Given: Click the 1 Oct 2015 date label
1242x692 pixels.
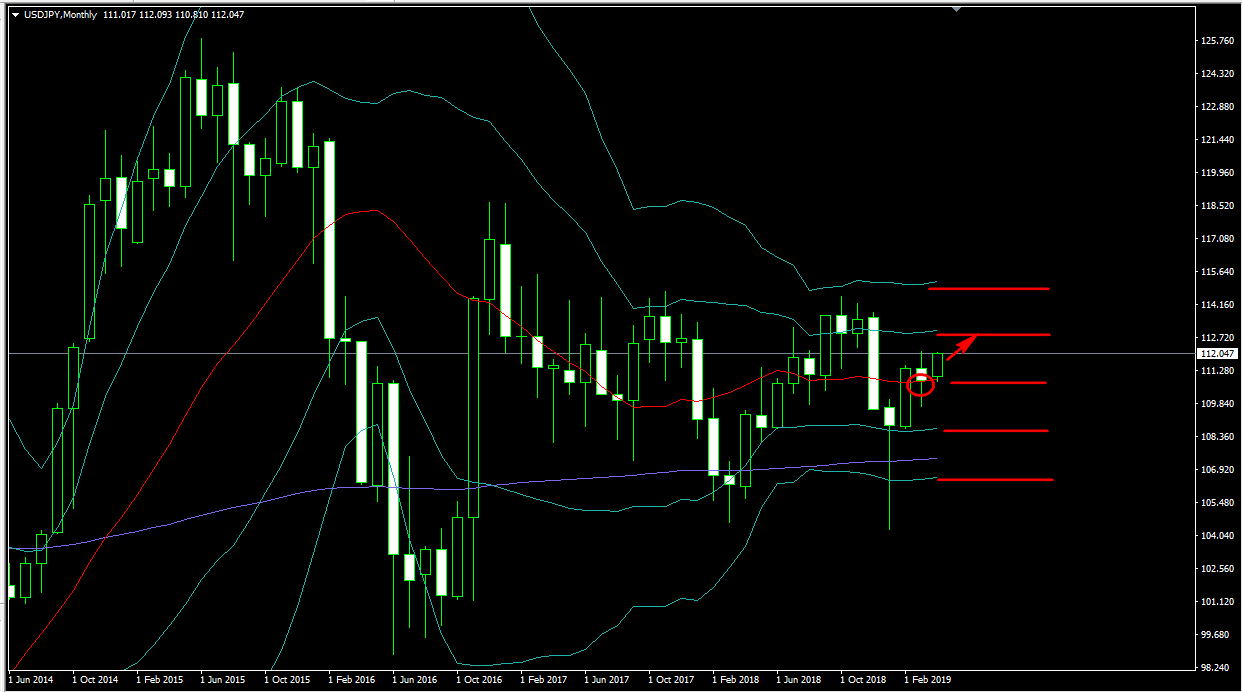Looking at the screenshot, I should (287, 680).
